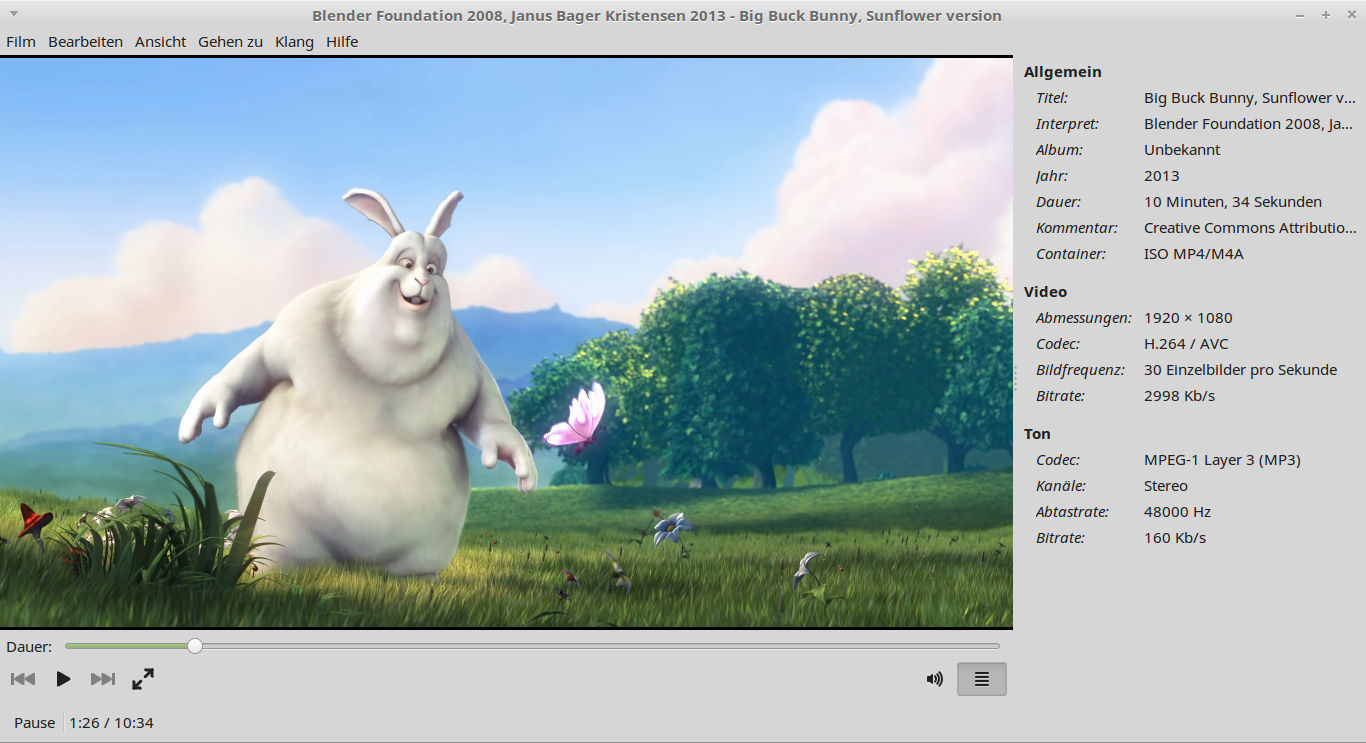Close the video player window
The image size is (1366, 743).
tap(1352, 15)
